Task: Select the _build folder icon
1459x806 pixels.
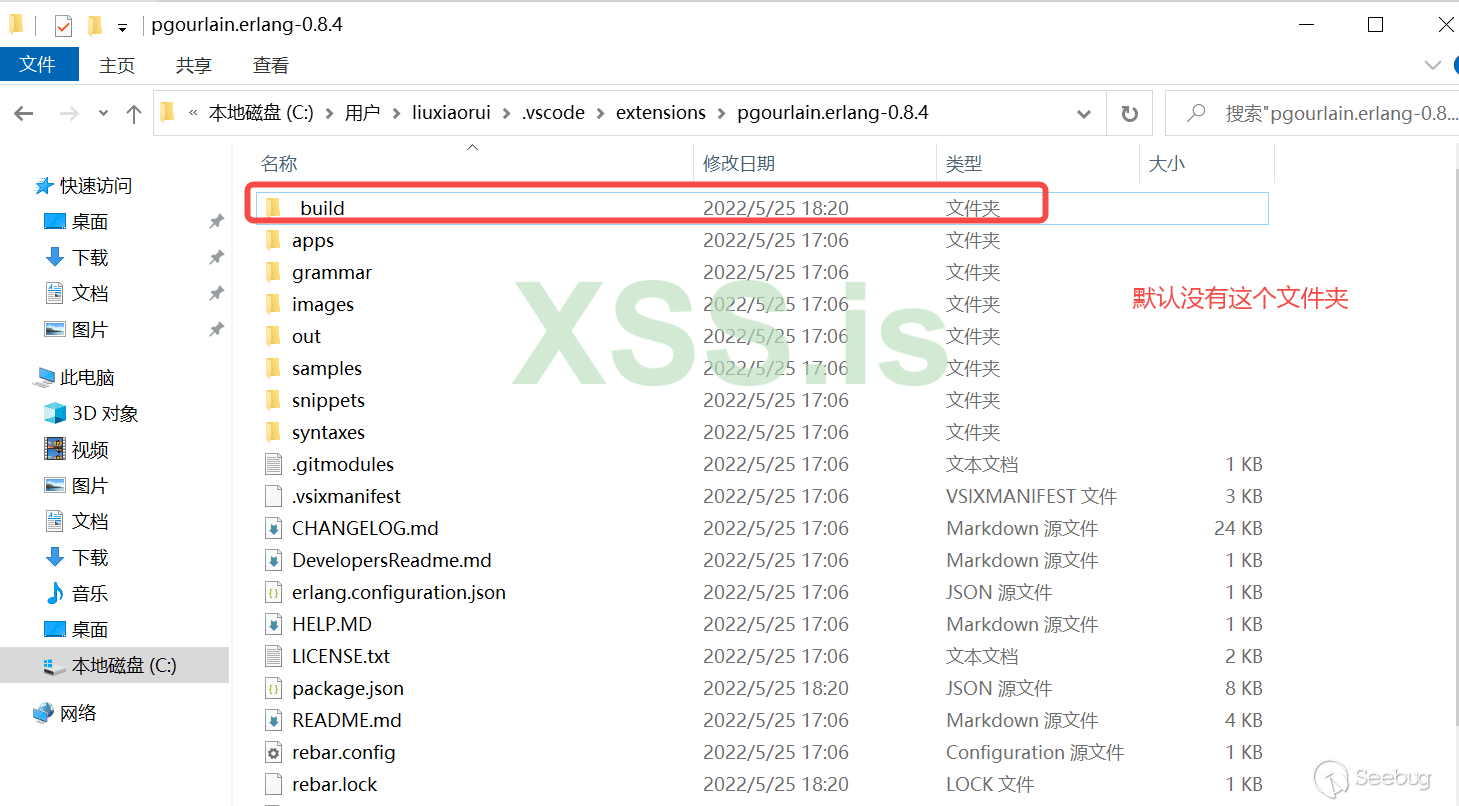Action: coord(273,208)
